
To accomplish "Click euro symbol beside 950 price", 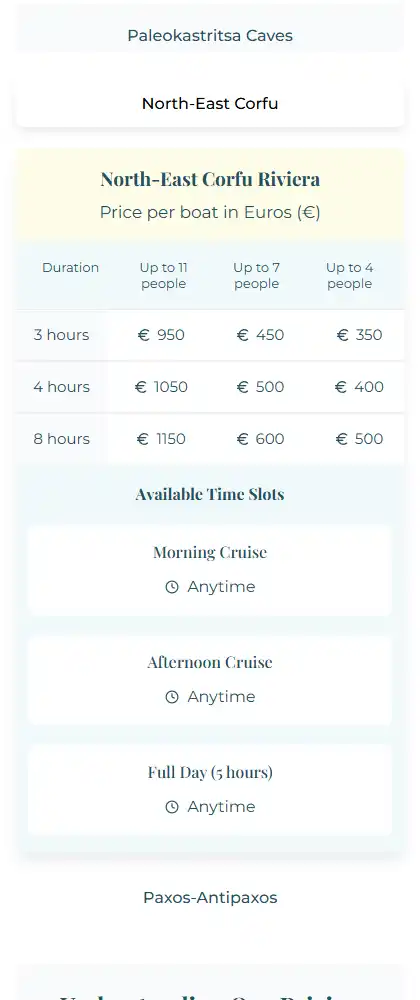I will (x=143, y=335).
